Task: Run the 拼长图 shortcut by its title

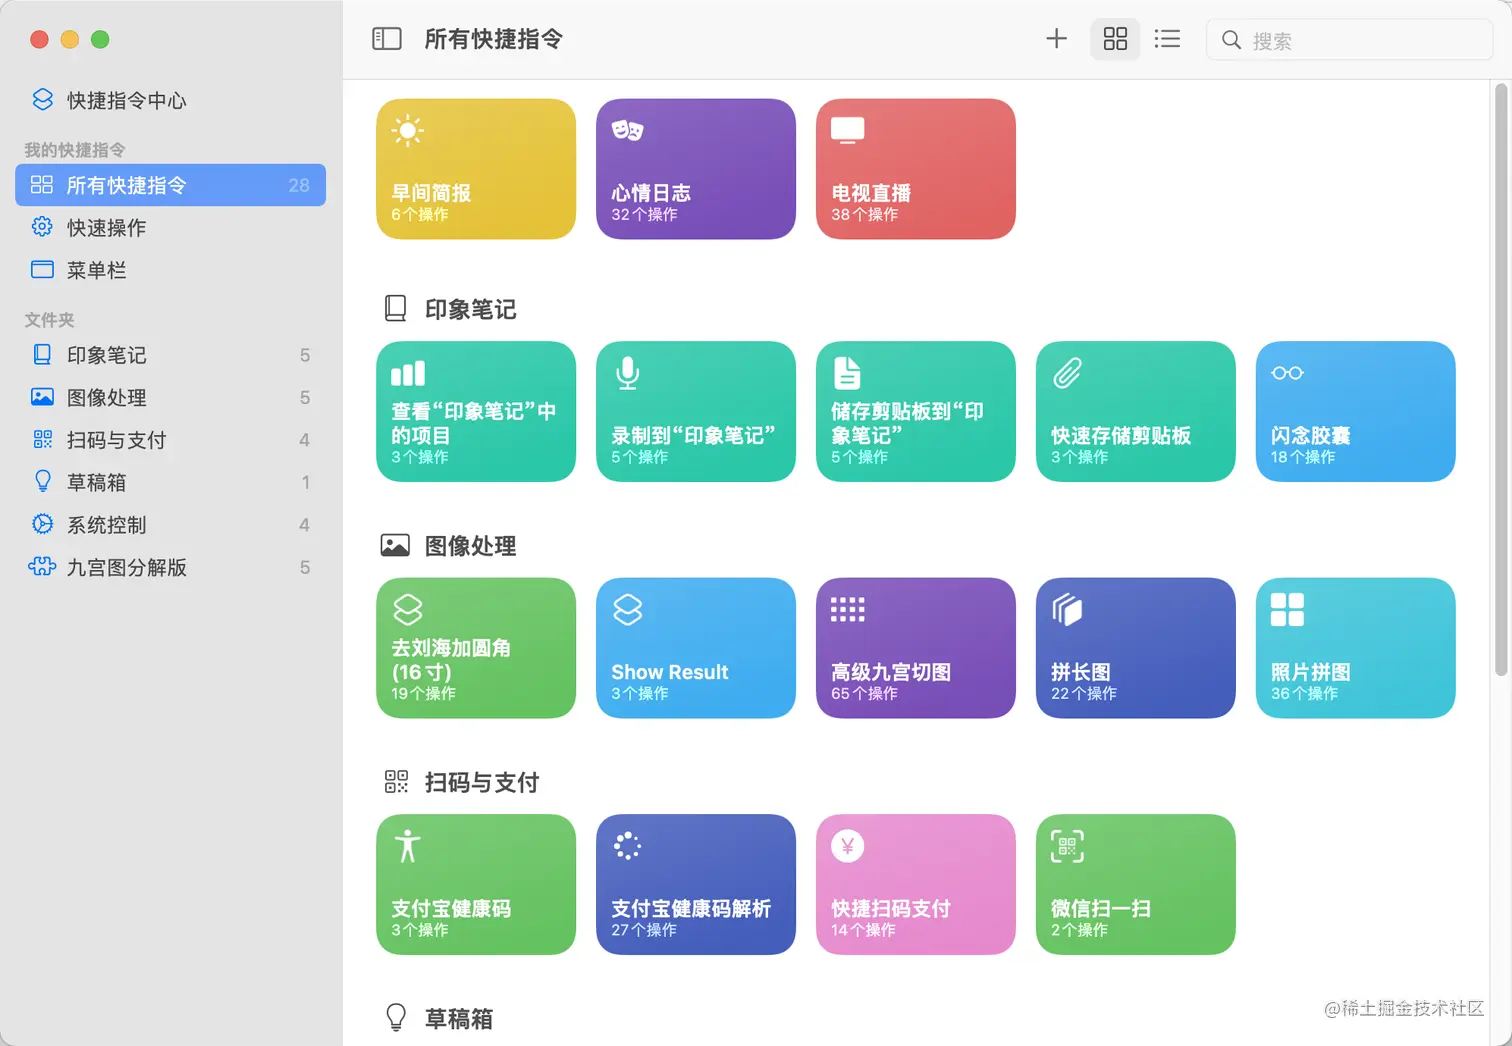Action: tap(1081, 672)
